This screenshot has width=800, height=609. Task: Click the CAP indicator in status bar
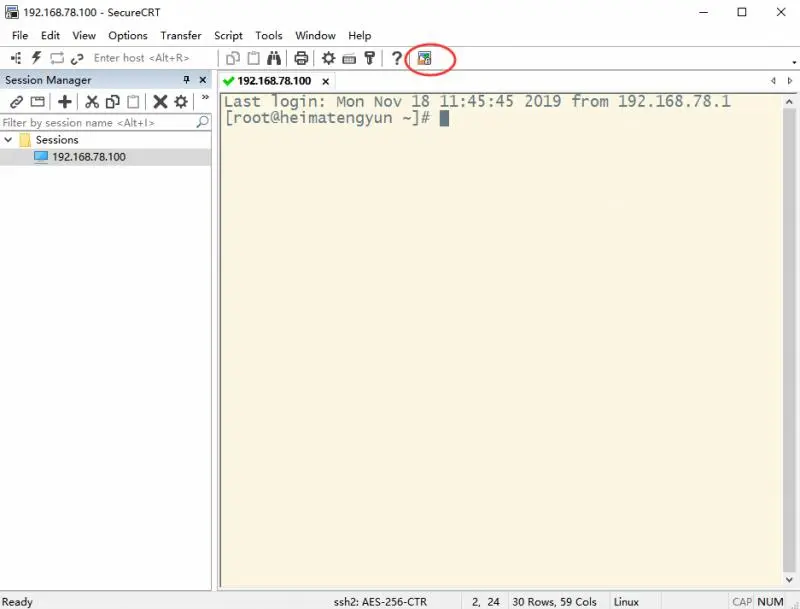coord(742,602)
